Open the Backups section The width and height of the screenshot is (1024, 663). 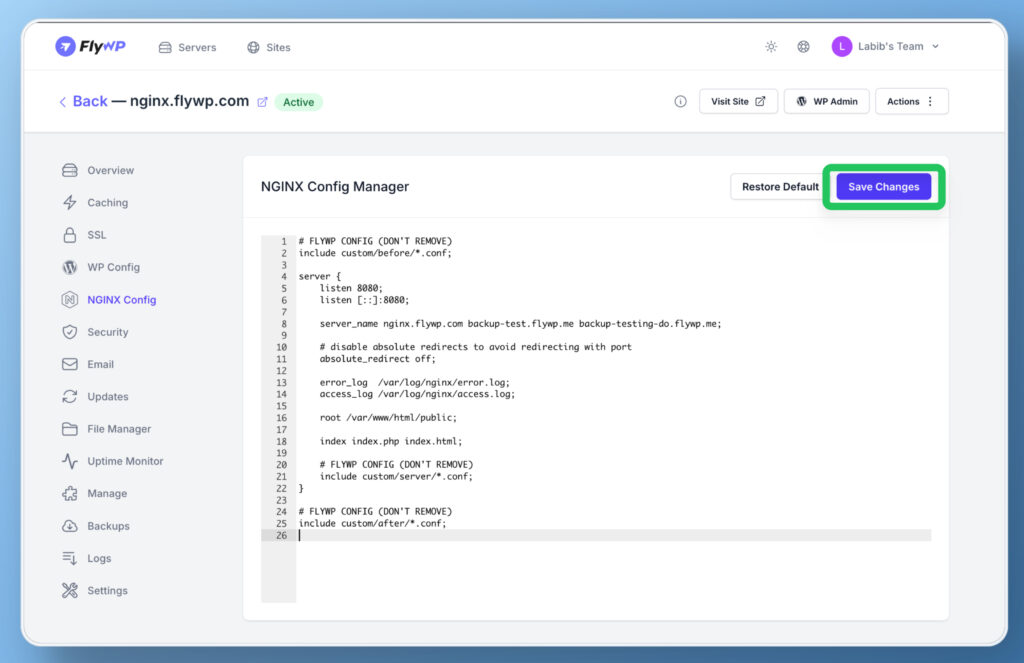tap(108, 526)
